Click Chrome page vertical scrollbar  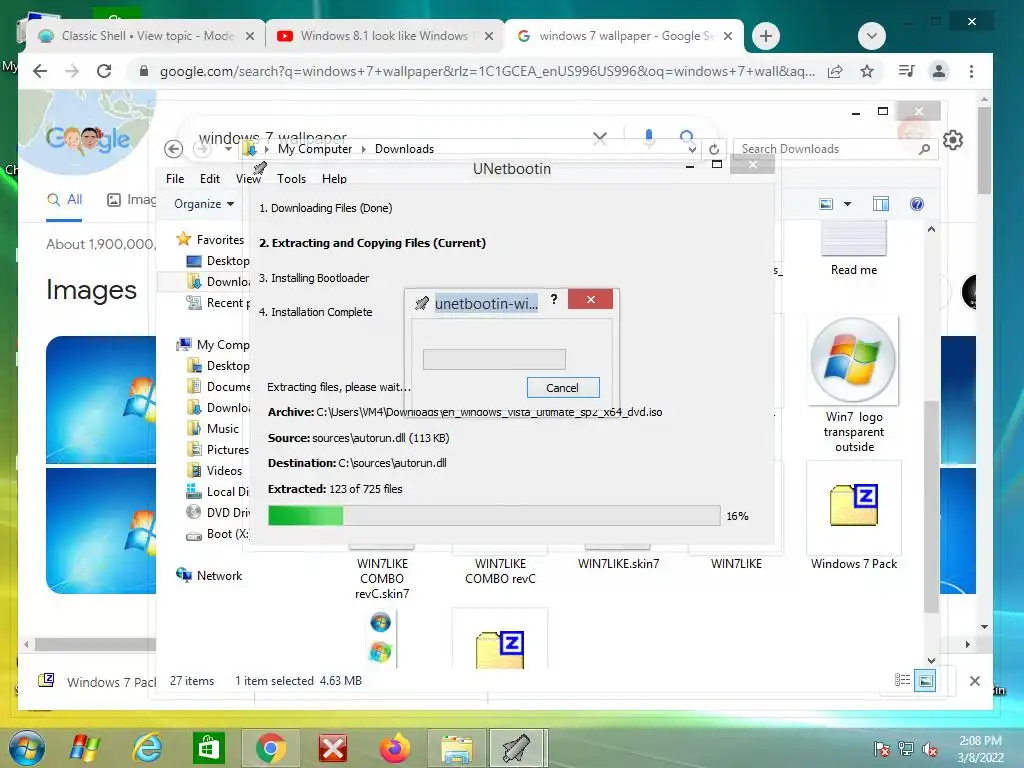point(984,150)
